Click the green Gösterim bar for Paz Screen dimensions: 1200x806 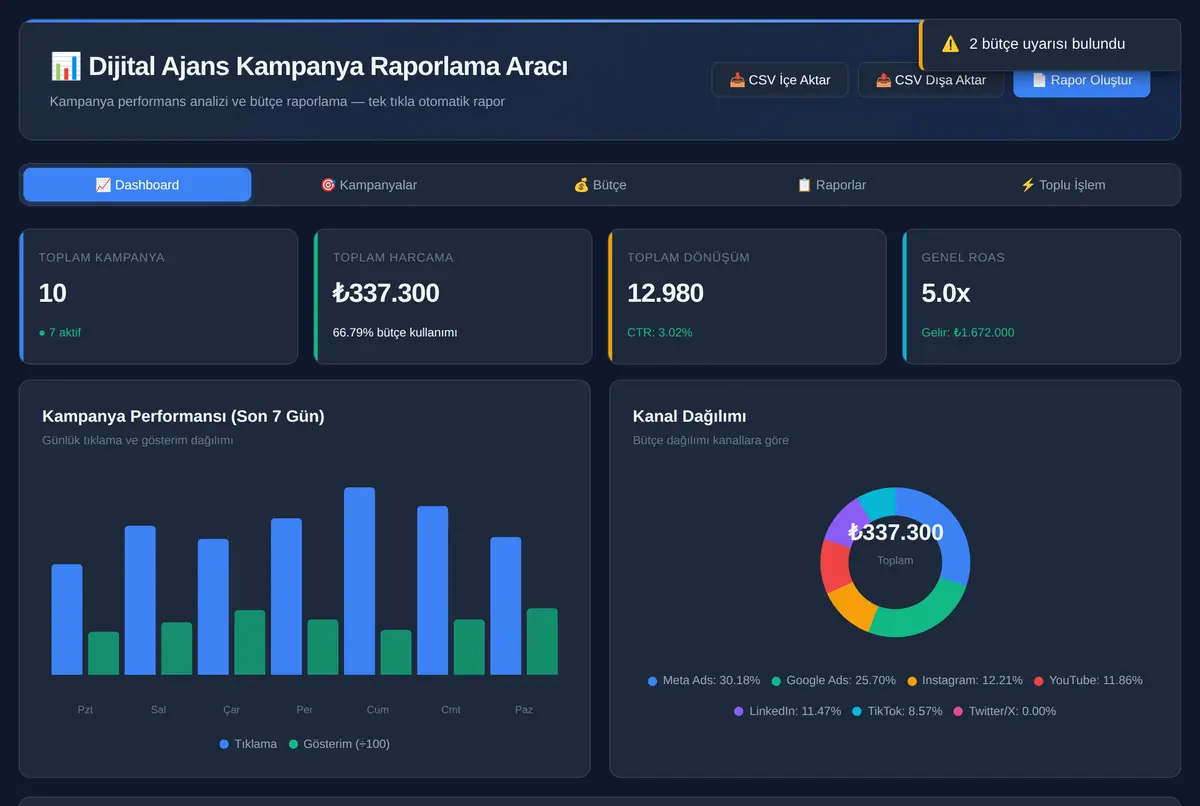coord(542,641)
